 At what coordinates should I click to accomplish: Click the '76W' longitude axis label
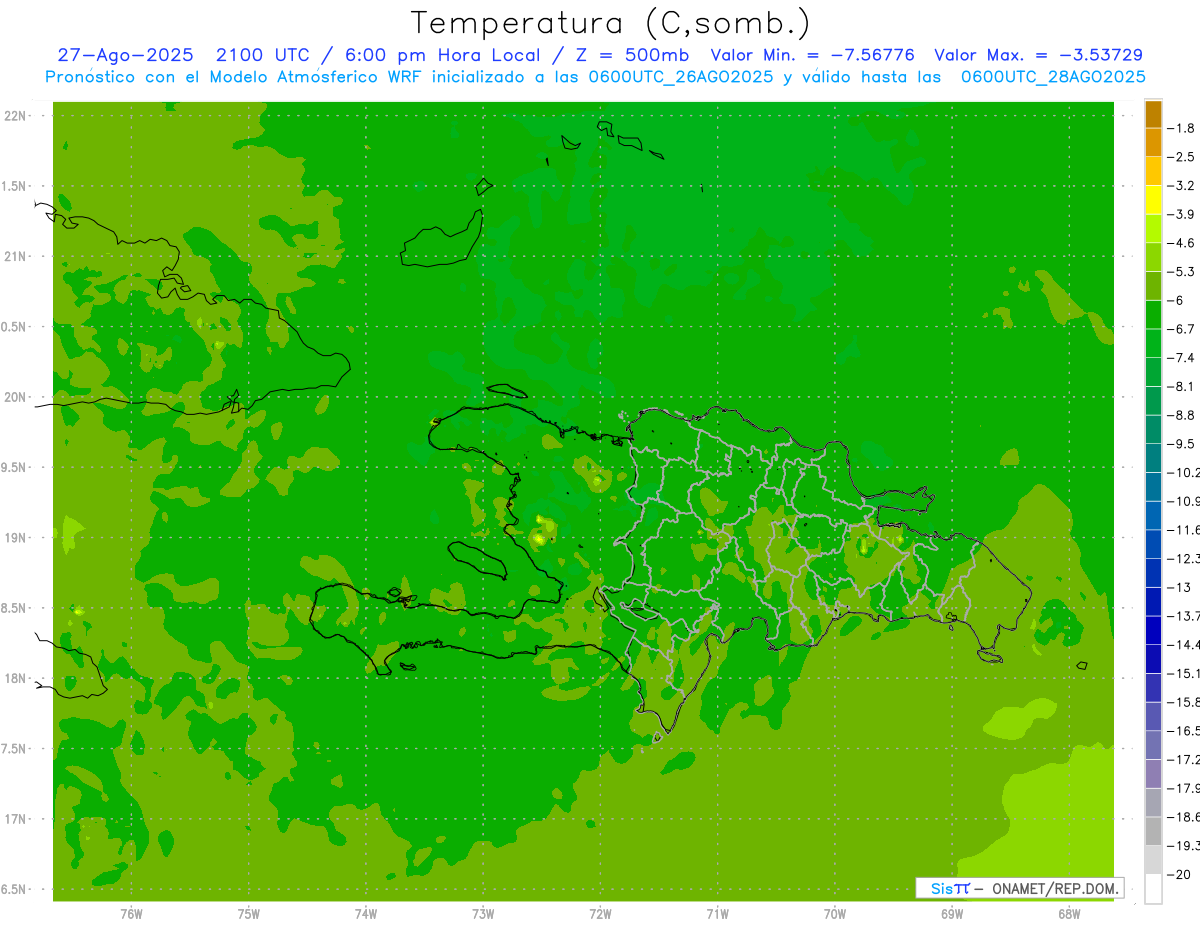pos(131,914)
